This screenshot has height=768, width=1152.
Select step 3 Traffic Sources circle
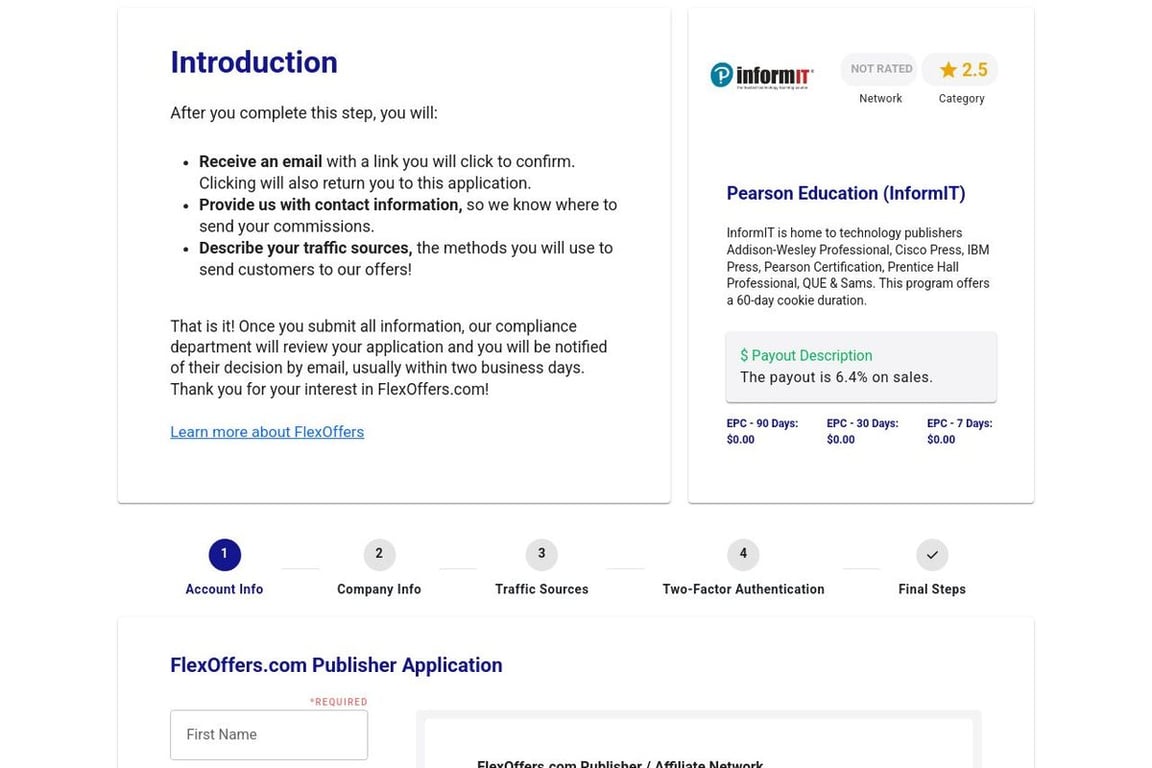[541, 555]
